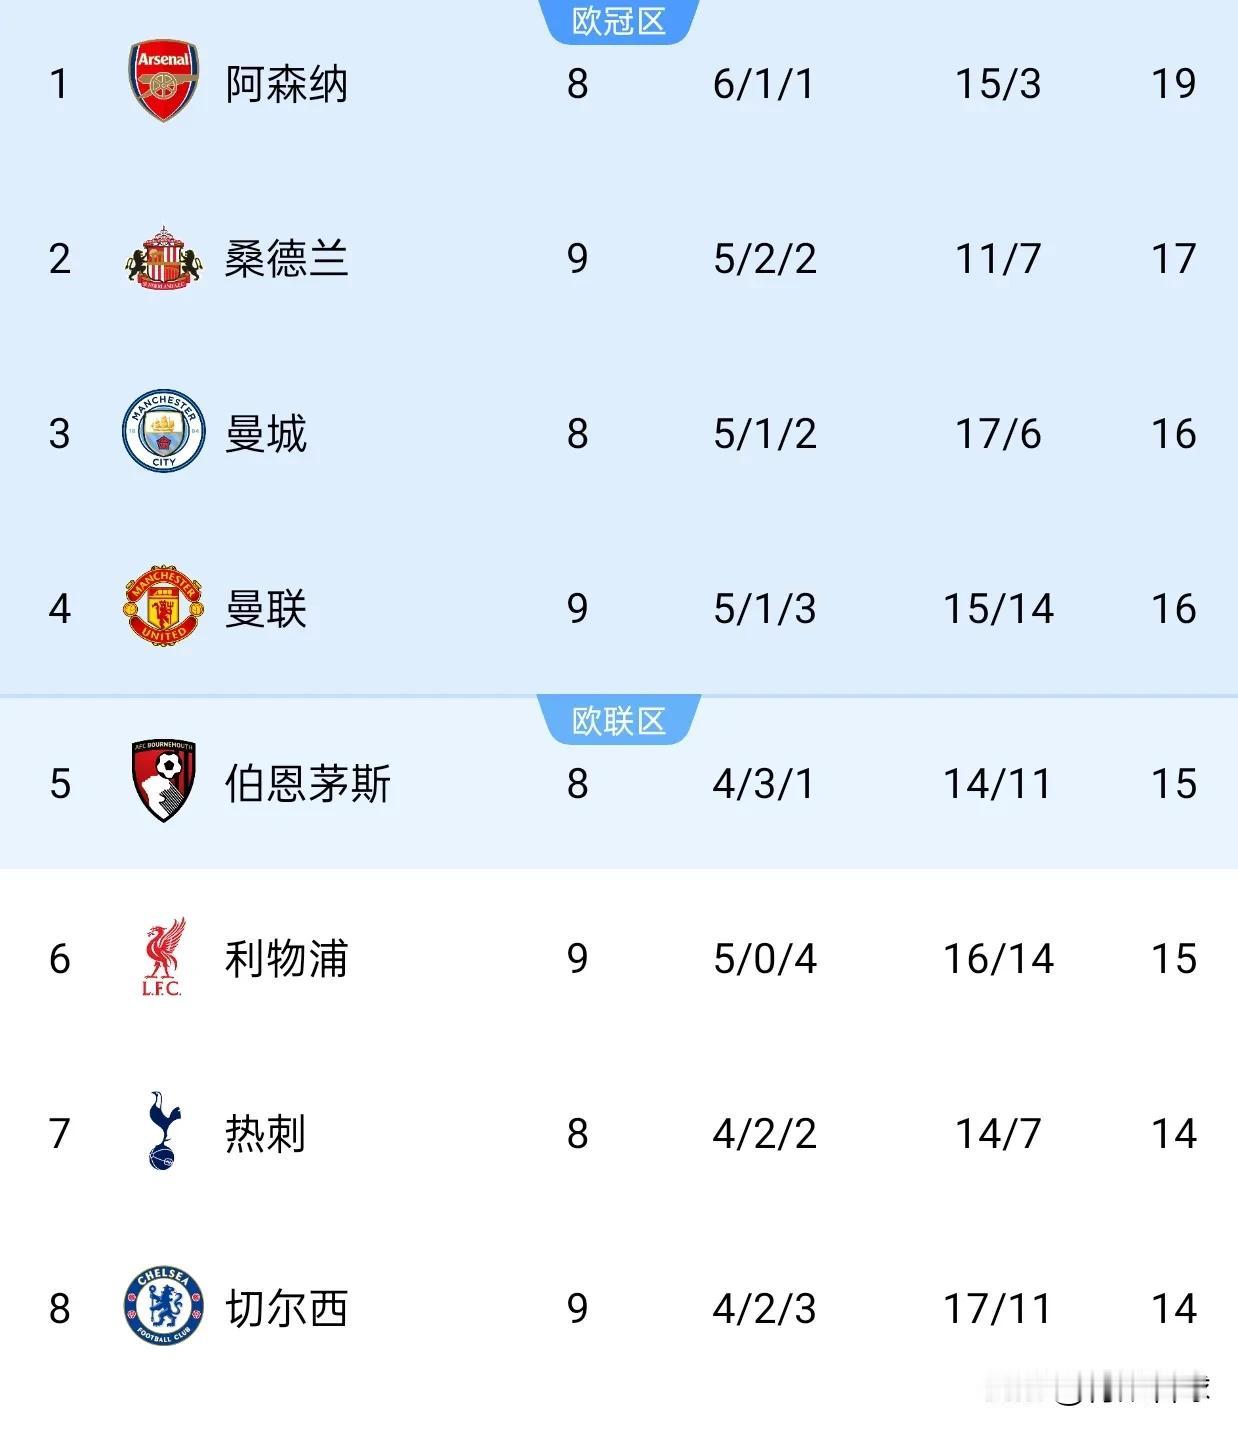Viewport: 1238px width, 1431px height.
Task: Select the 欧联区 label tab
Action: tap(619, 721)
